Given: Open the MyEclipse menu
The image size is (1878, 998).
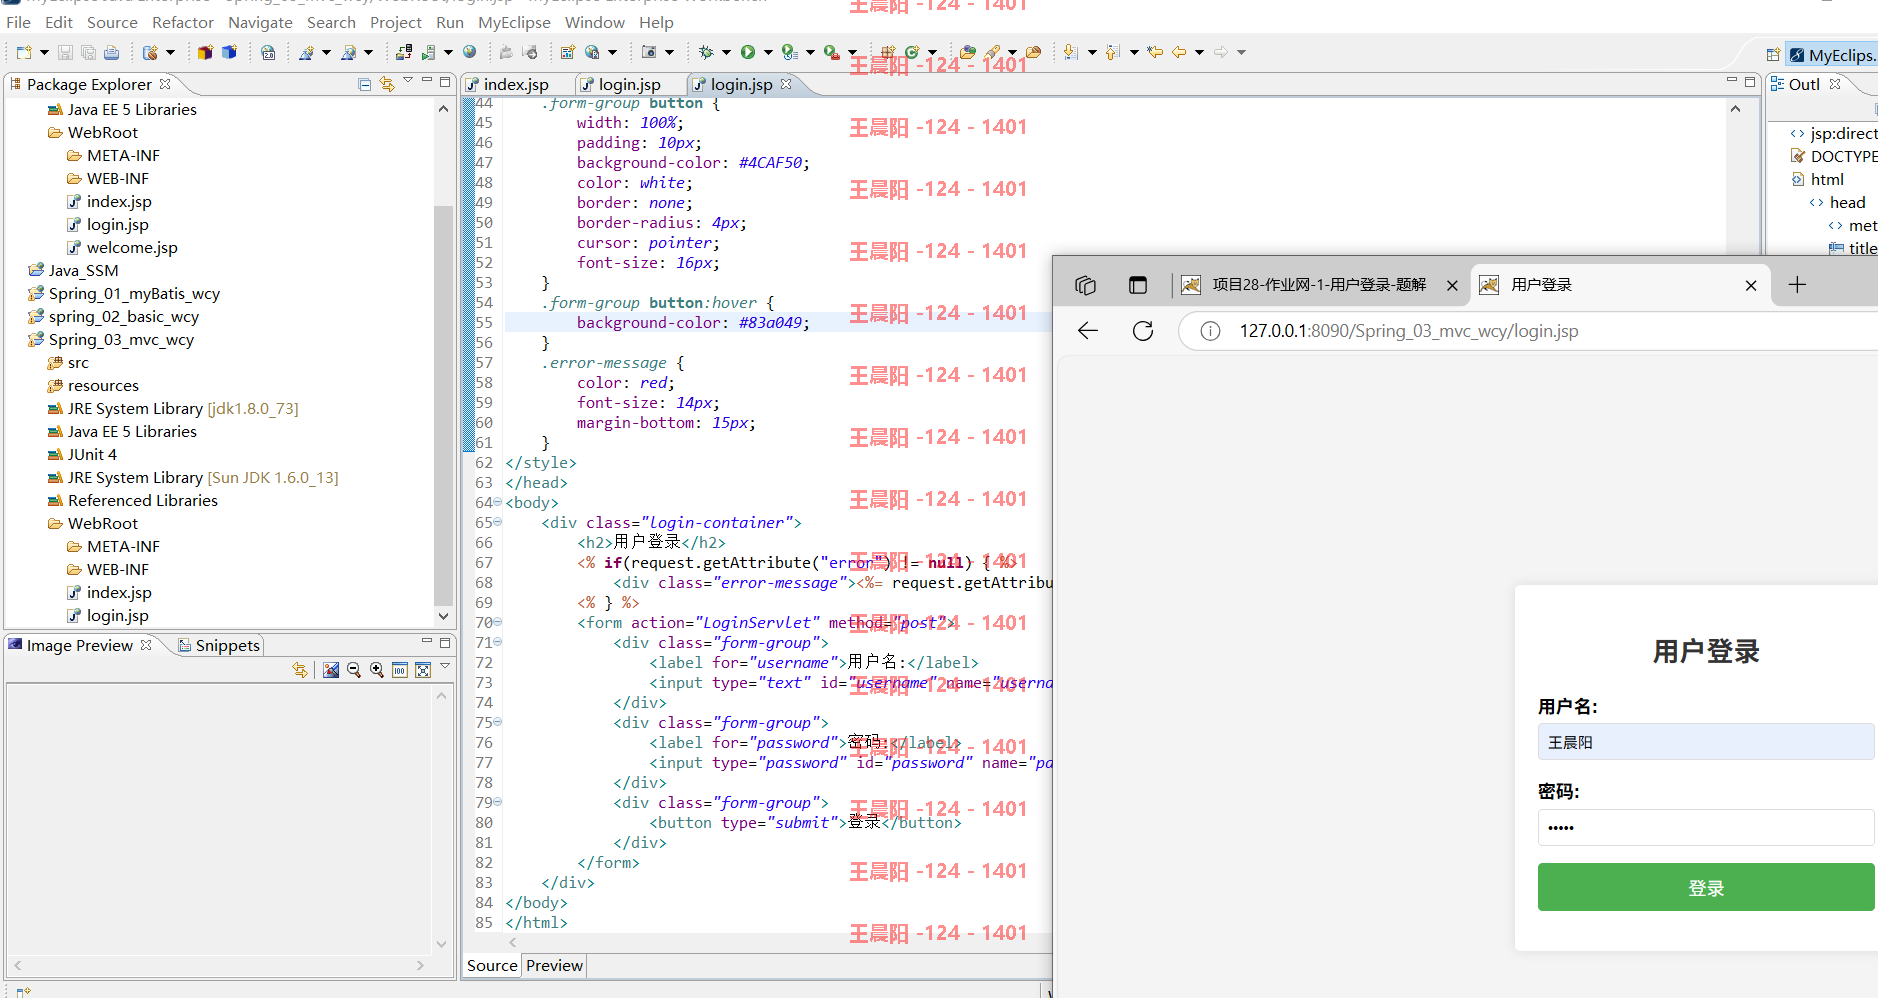Looking at the screenshot, I should (x=514, y=22).
